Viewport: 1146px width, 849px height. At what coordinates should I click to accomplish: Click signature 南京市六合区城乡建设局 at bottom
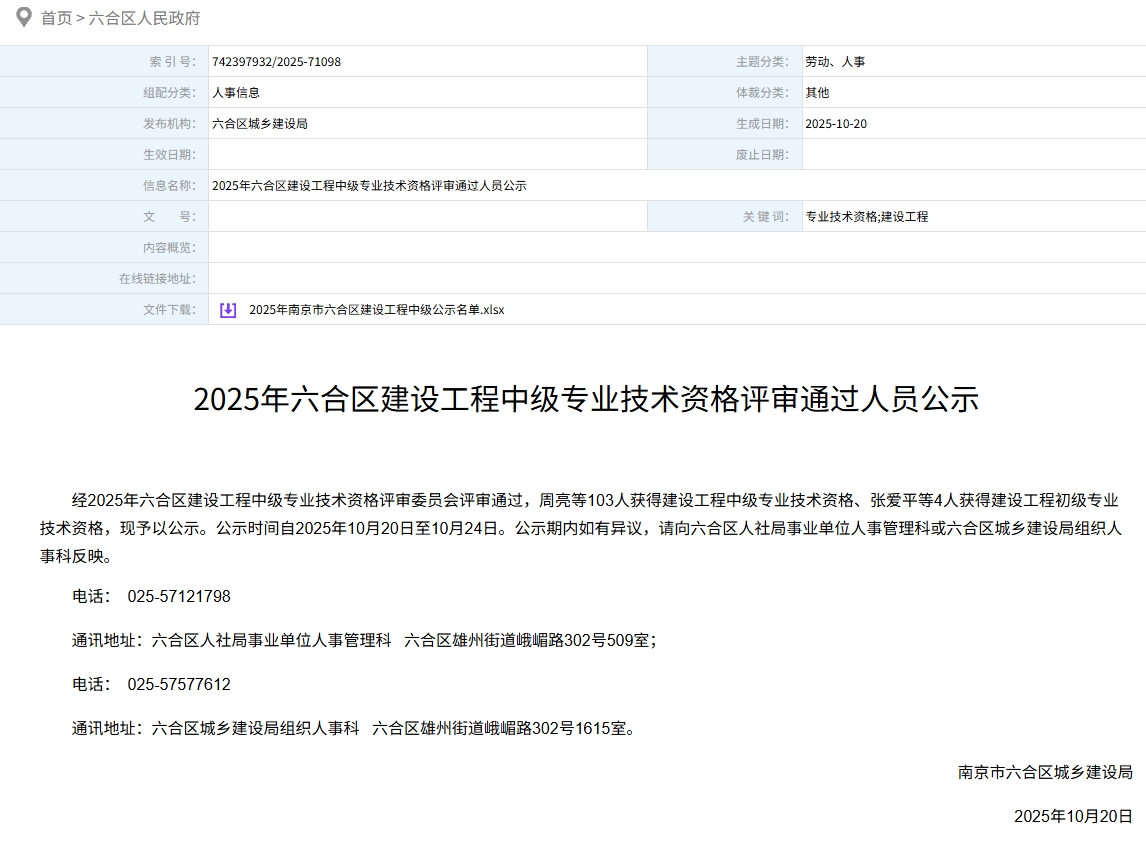point(1044,772)
